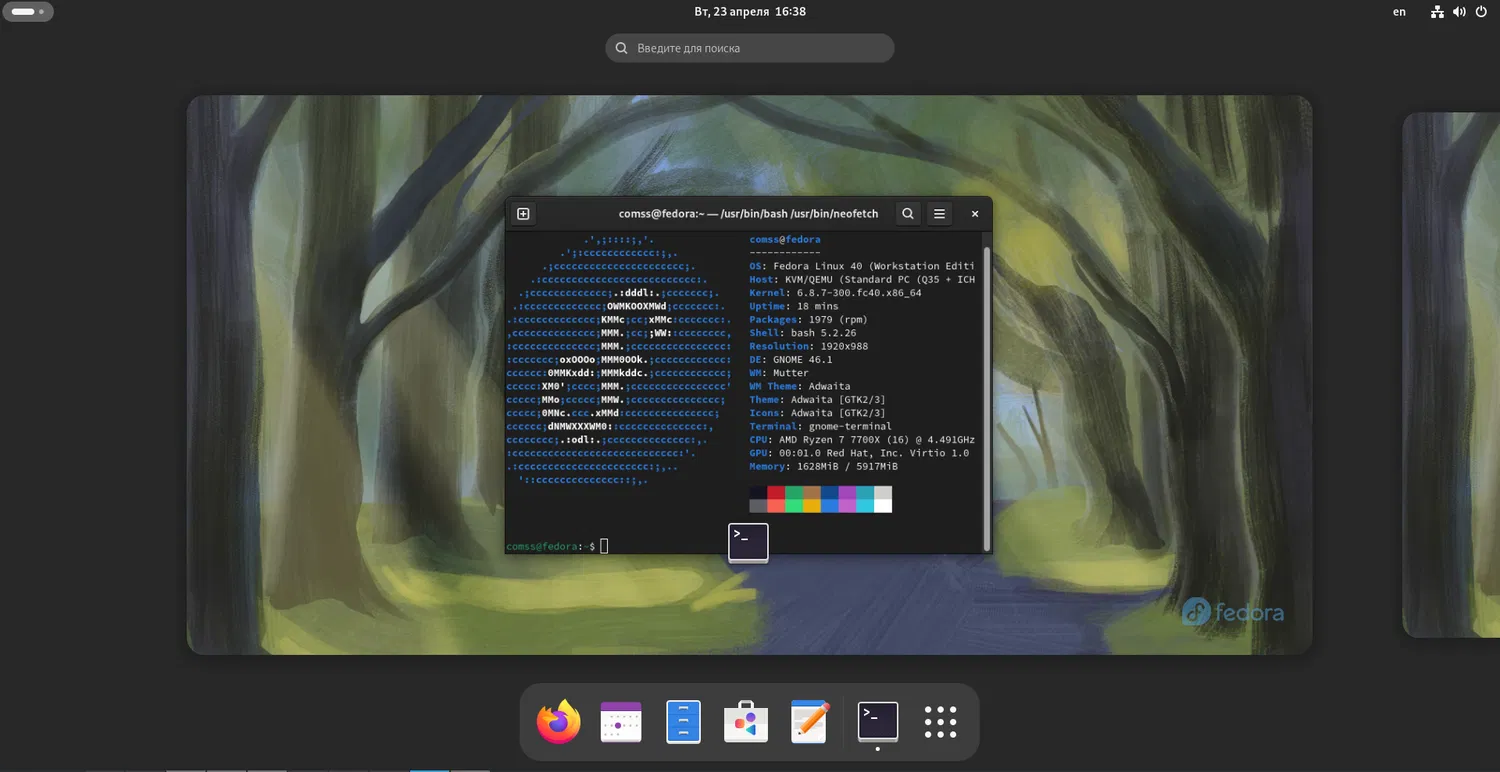
Task: Close the terminal window
Action: (x=975, y=214)
